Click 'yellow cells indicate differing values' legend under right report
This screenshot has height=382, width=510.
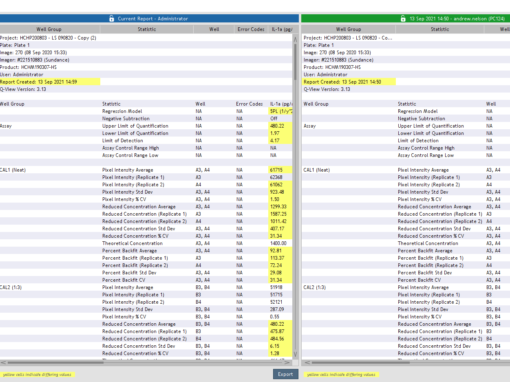[x=341, y=375]
